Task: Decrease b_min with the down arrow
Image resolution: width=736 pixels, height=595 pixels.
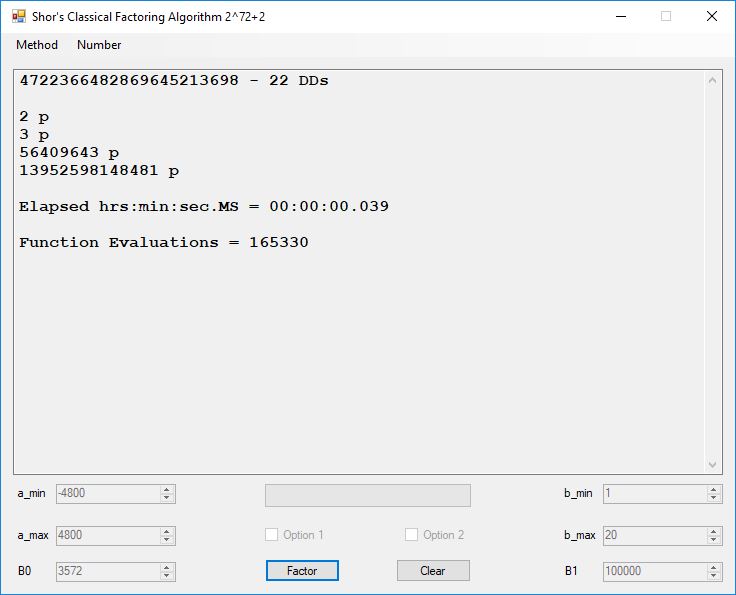Action: tap(713, 498)
